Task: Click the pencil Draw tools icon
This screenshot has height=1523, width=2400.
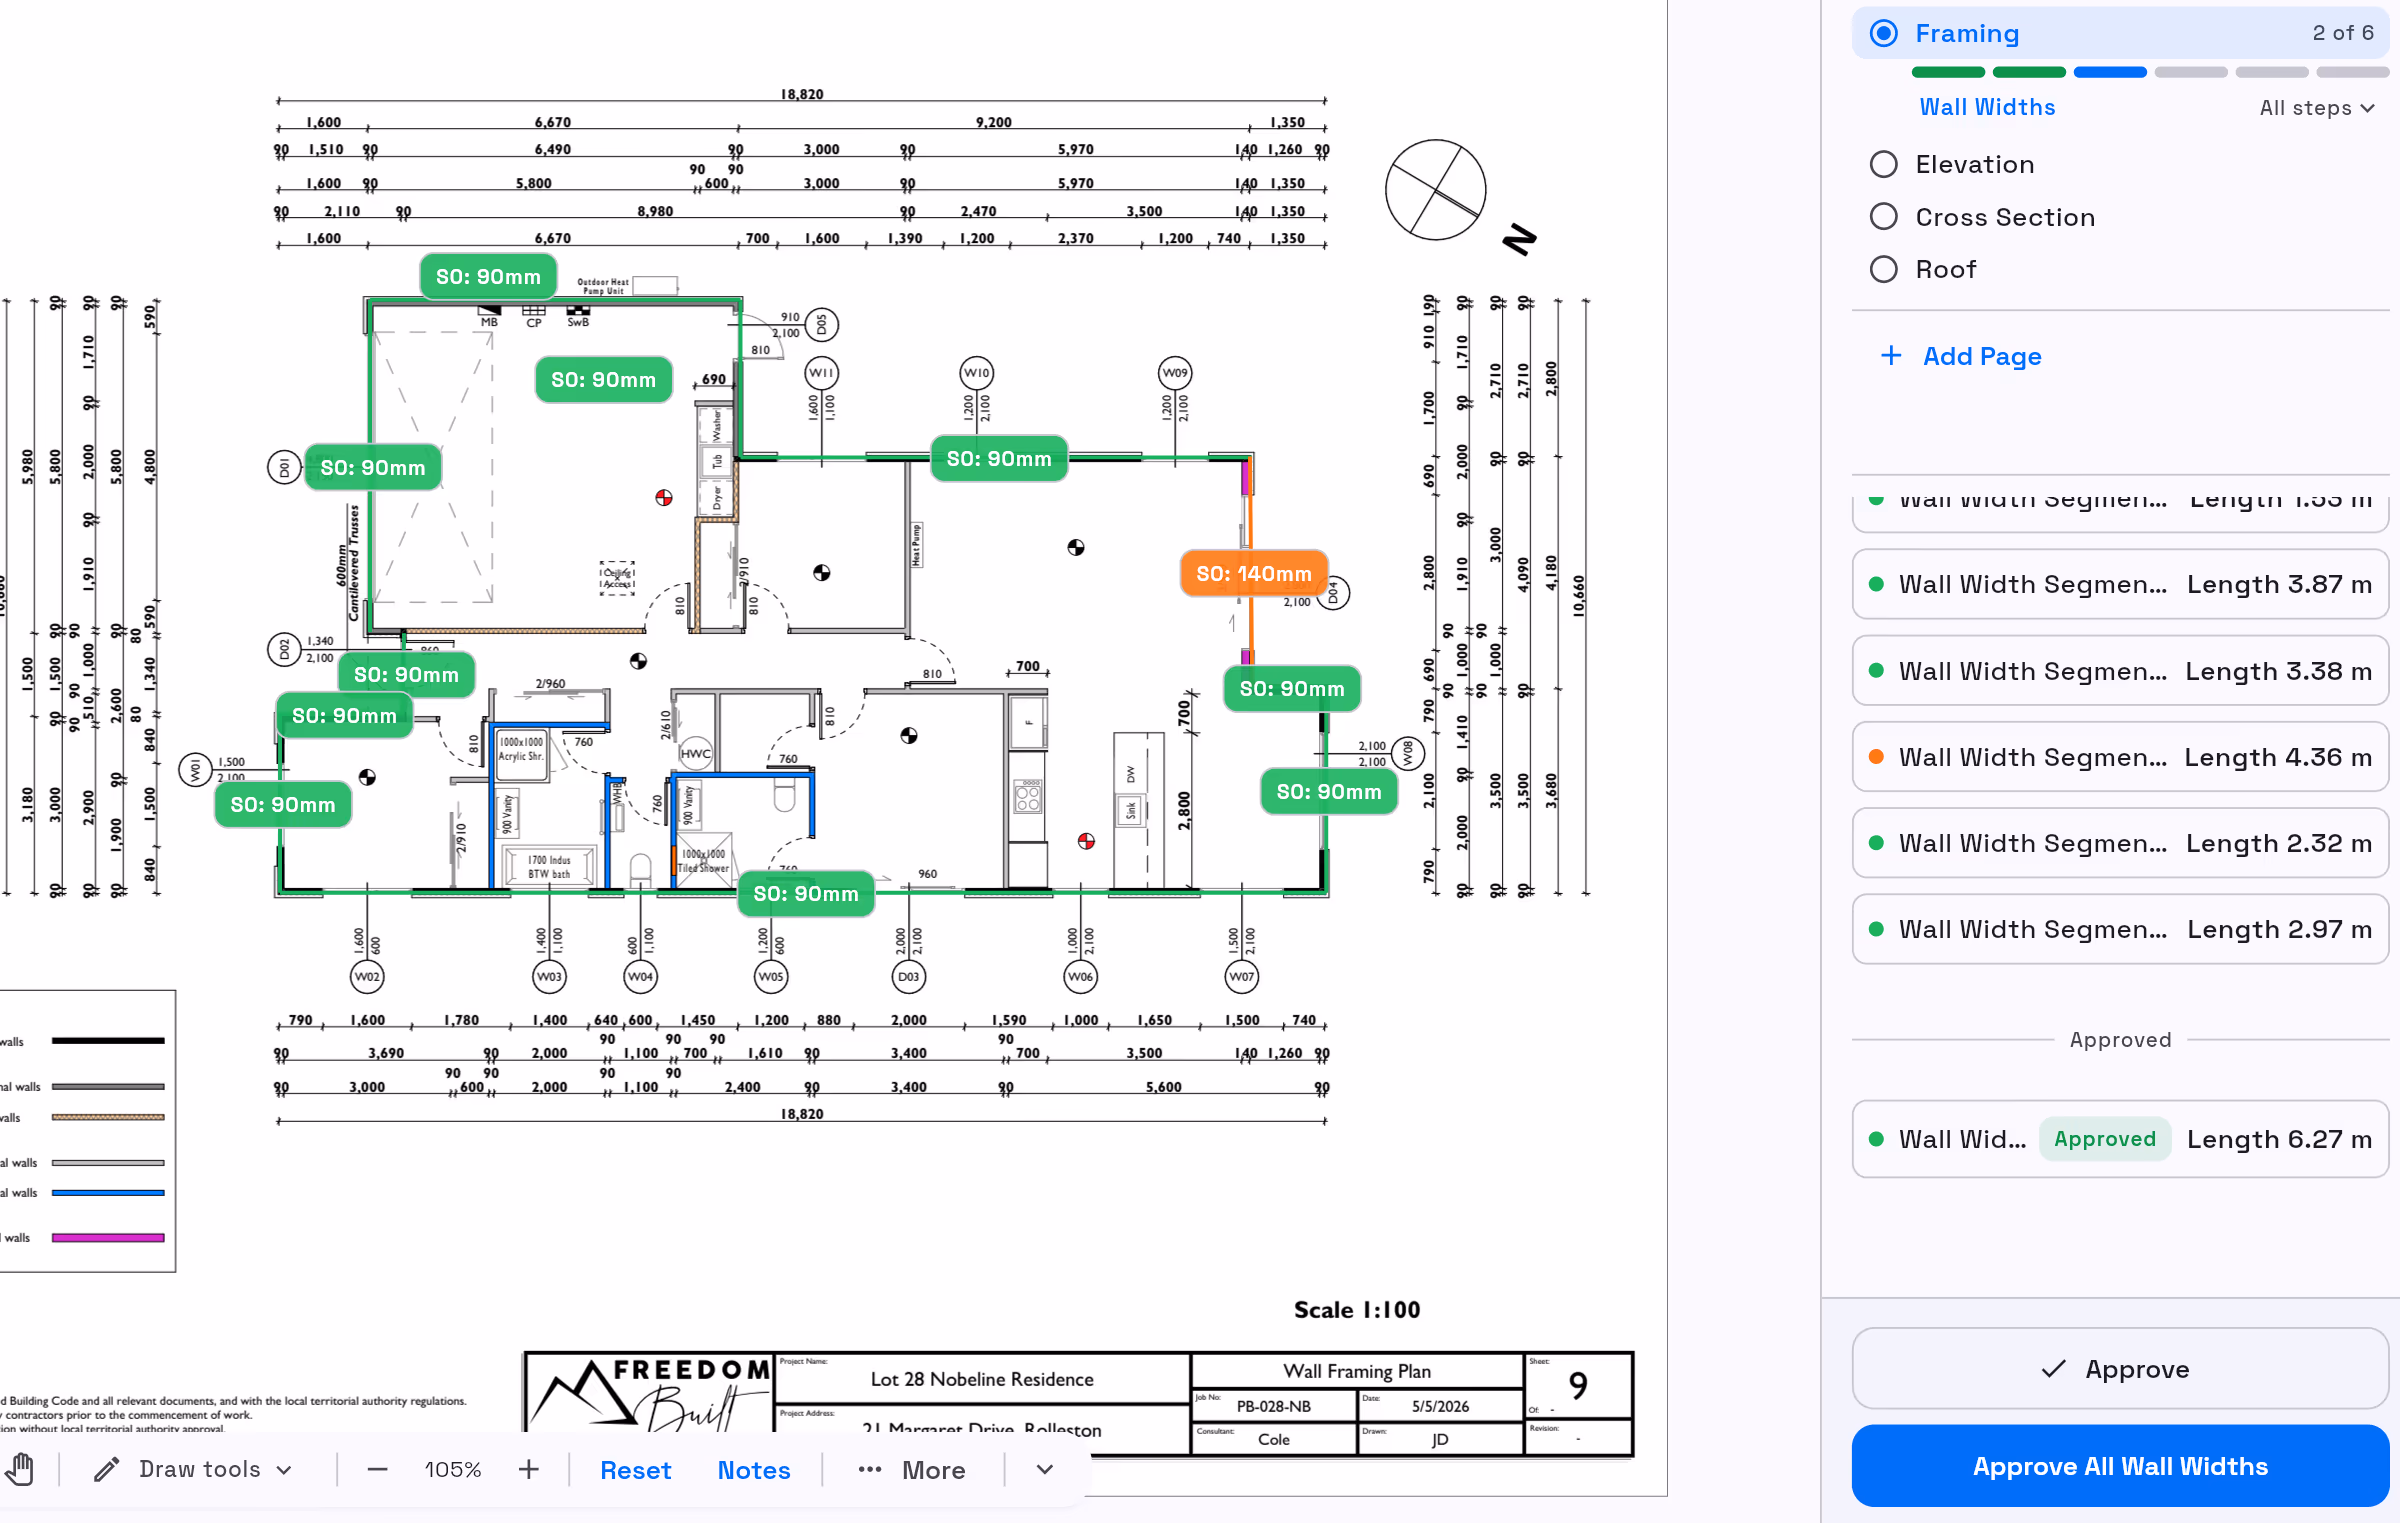Action: tap(106, 1469)
